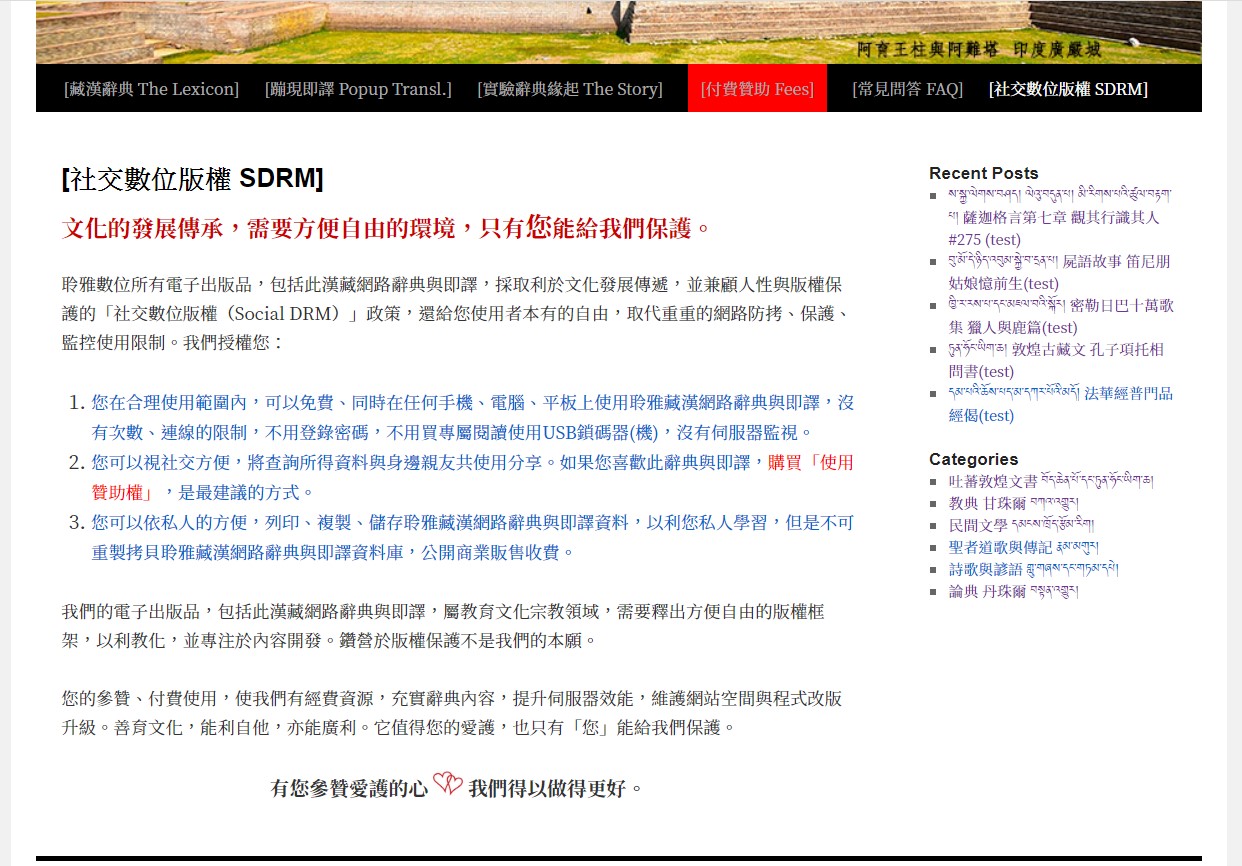Open the 藏漢辭典 The Lexicon menu item
This screenshot has height=866, width=1242.
[151, 89]
